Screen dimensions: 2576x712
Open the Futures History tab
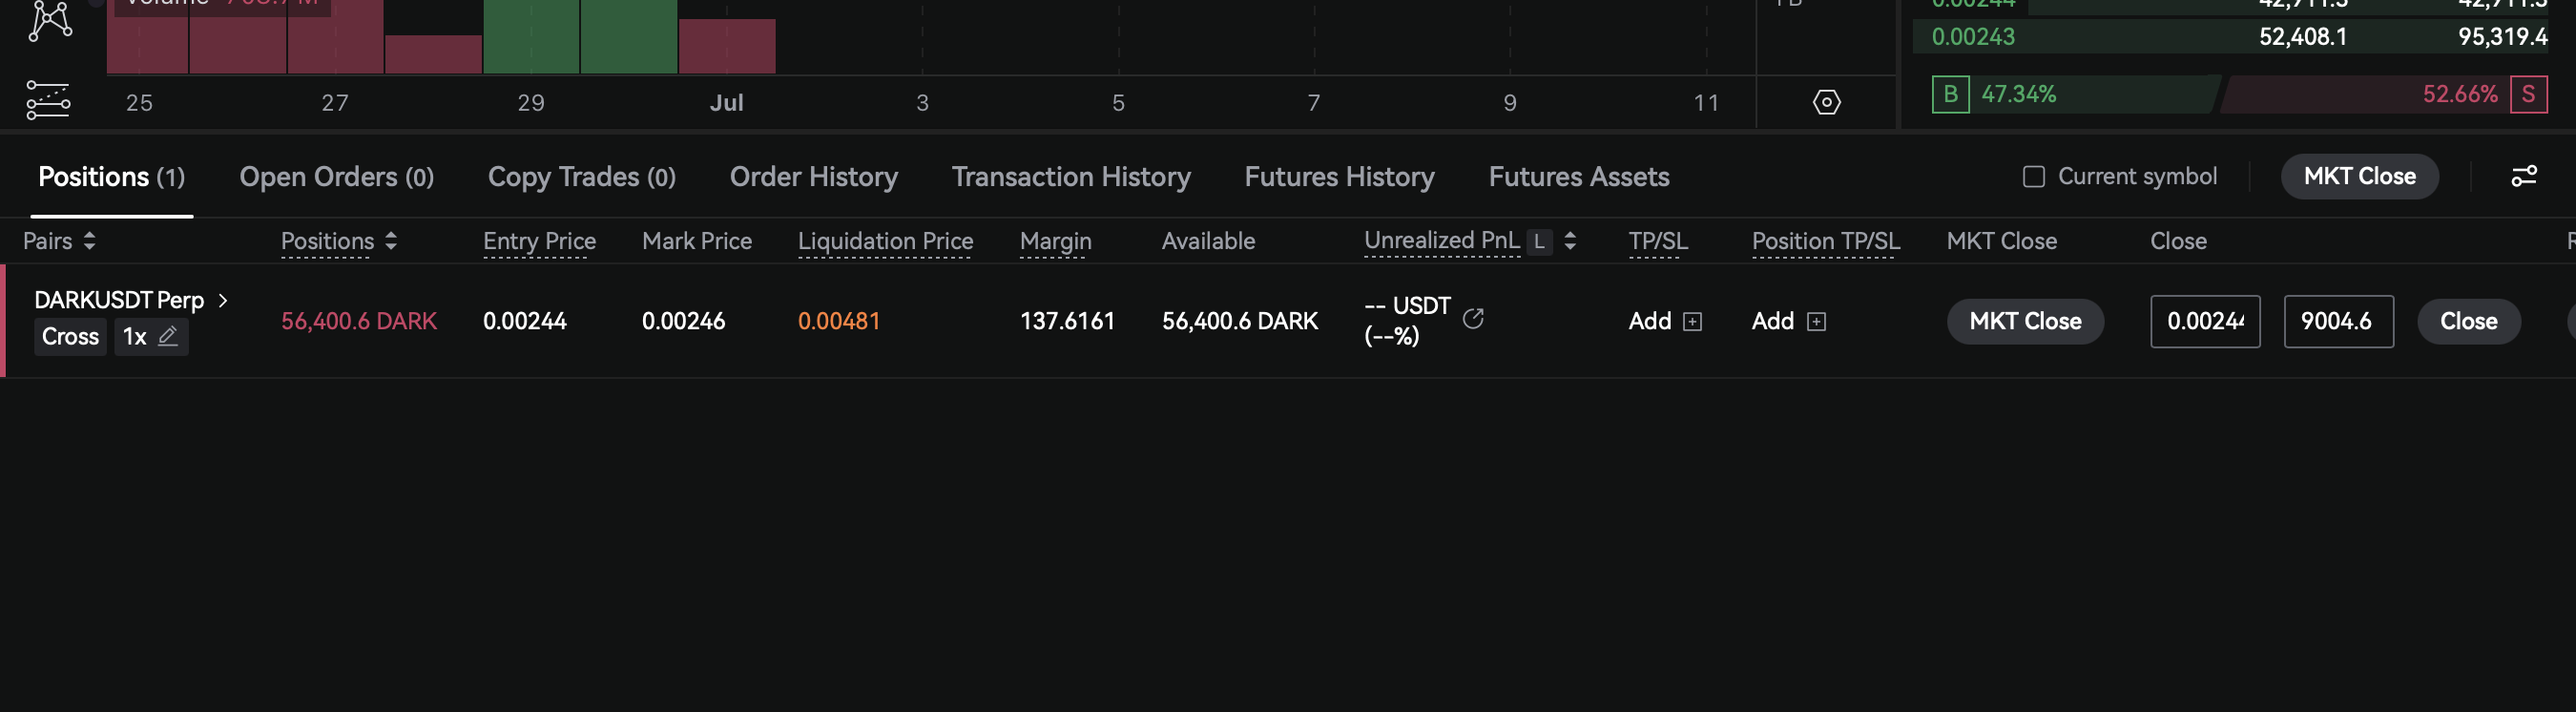[1339, 177]
